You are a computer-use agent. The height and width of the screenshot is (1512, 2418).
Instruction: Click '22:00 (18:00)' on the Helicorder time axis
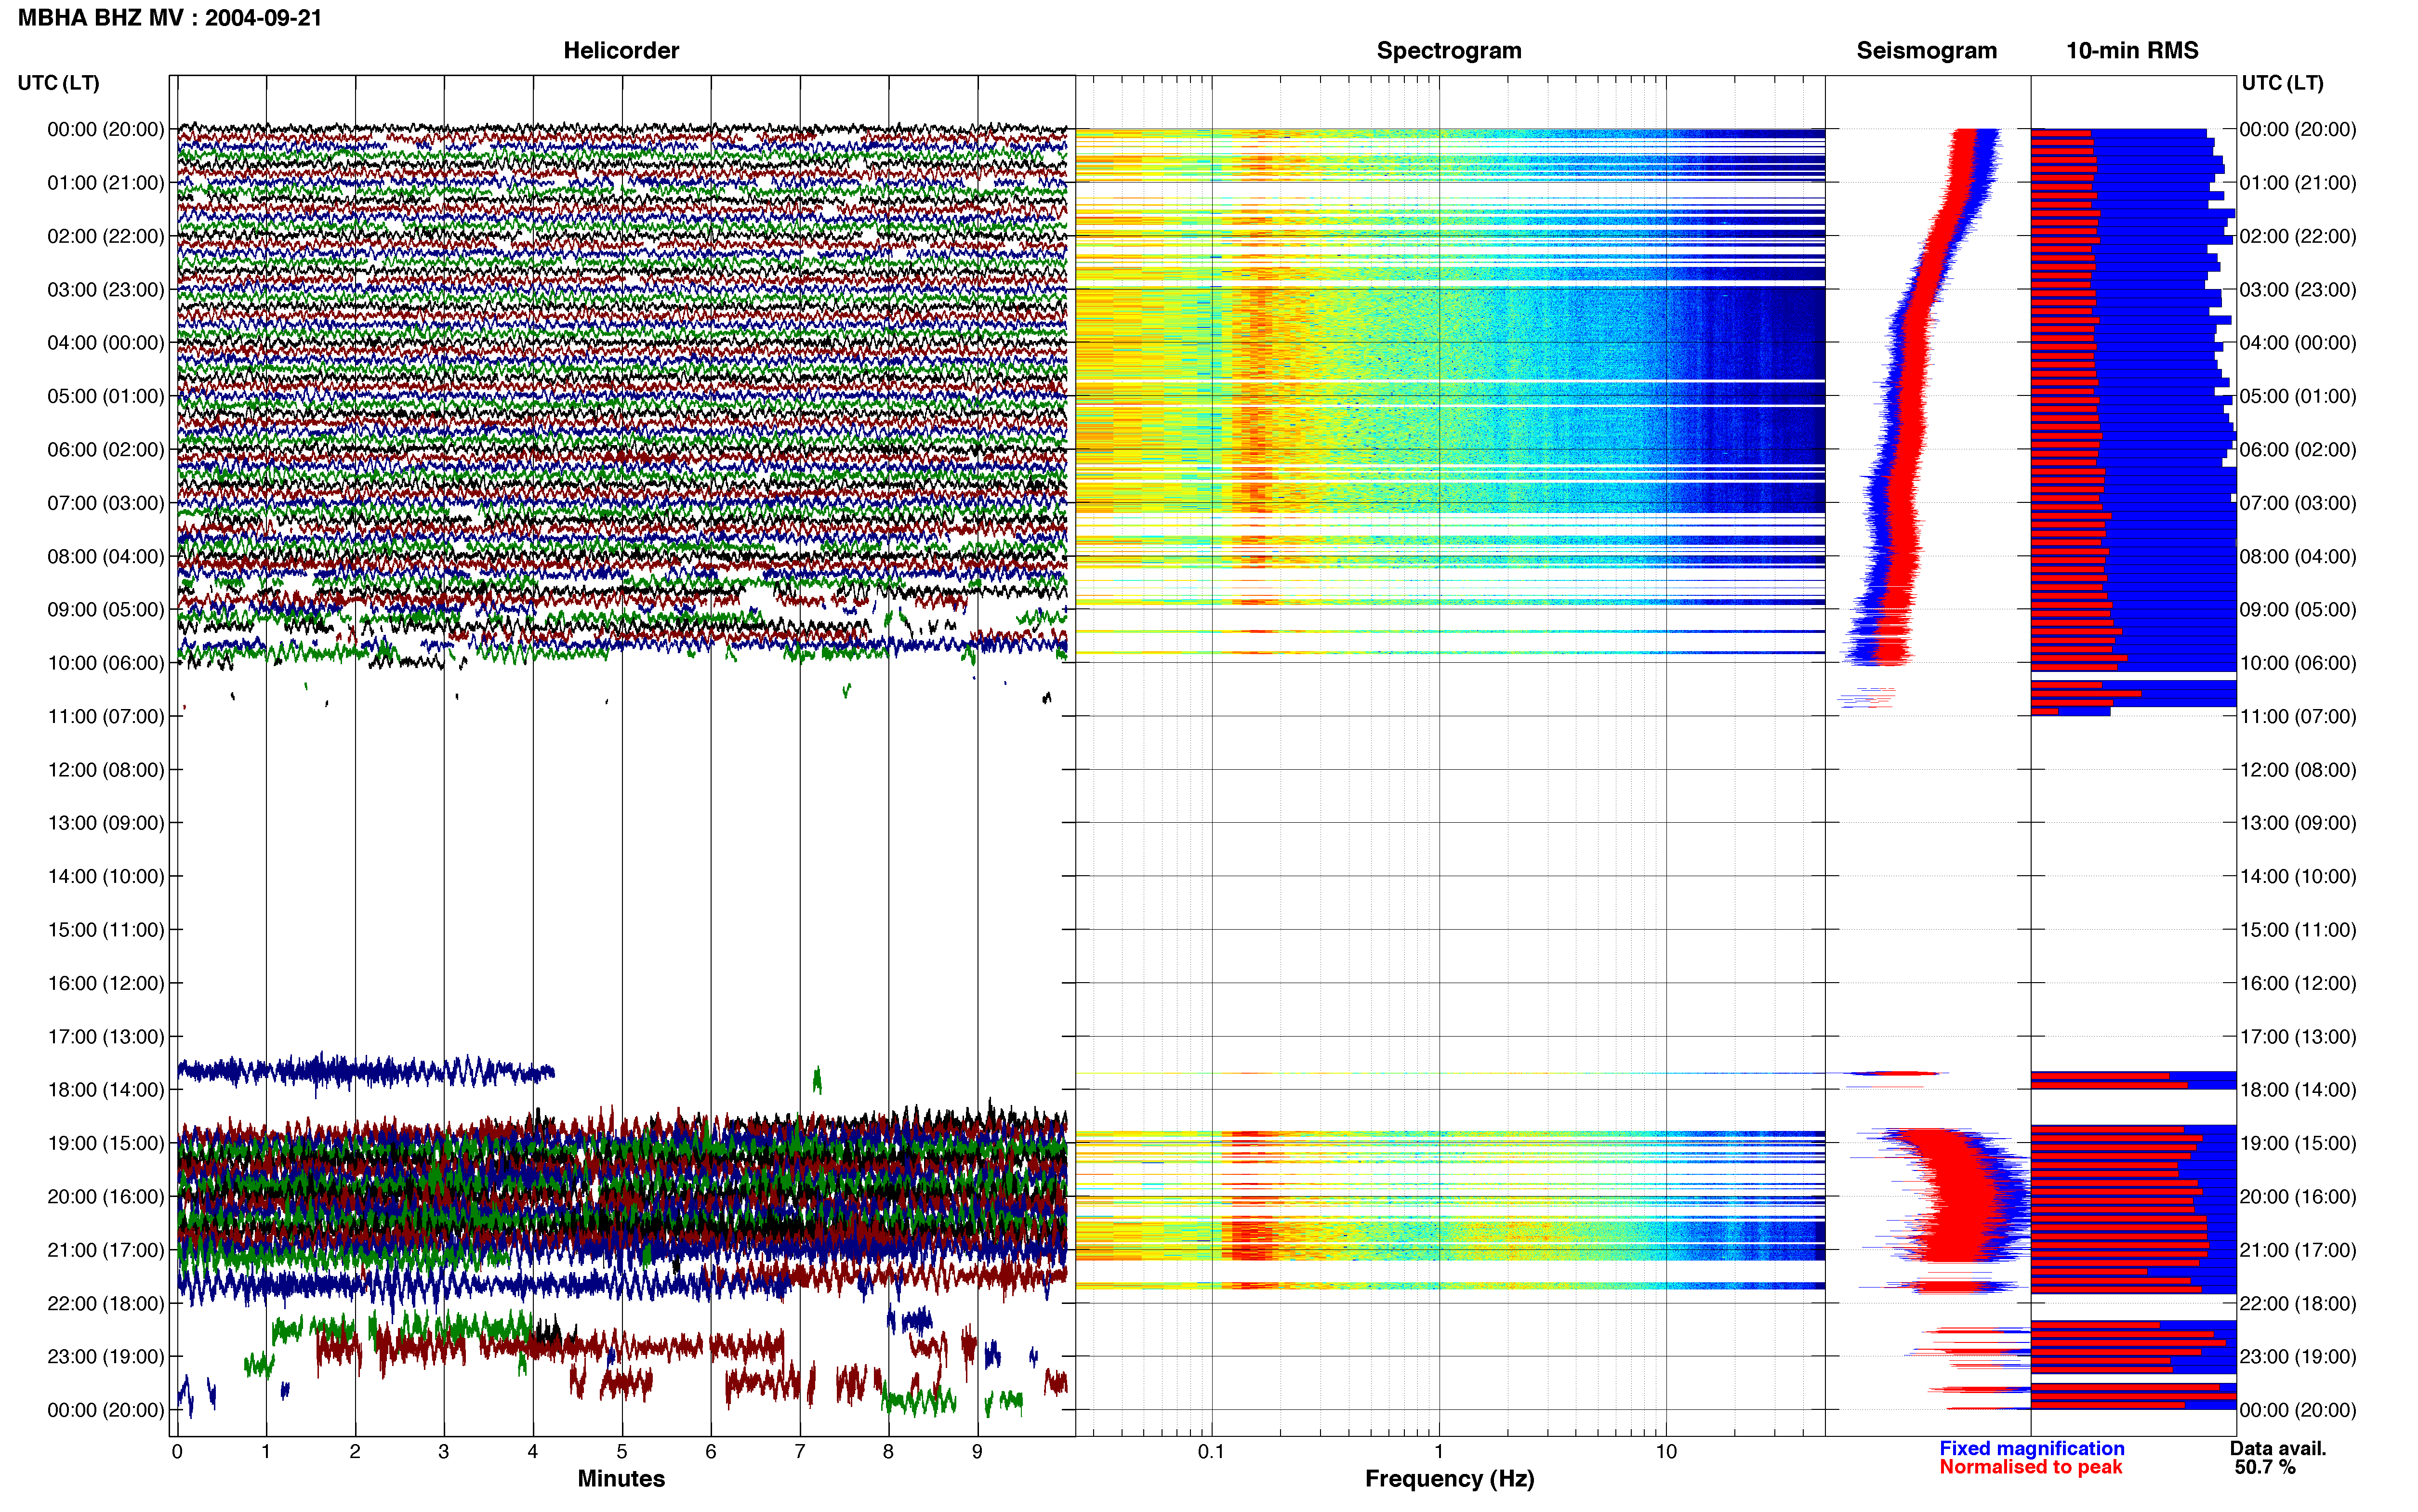(x=106, y=1304)
